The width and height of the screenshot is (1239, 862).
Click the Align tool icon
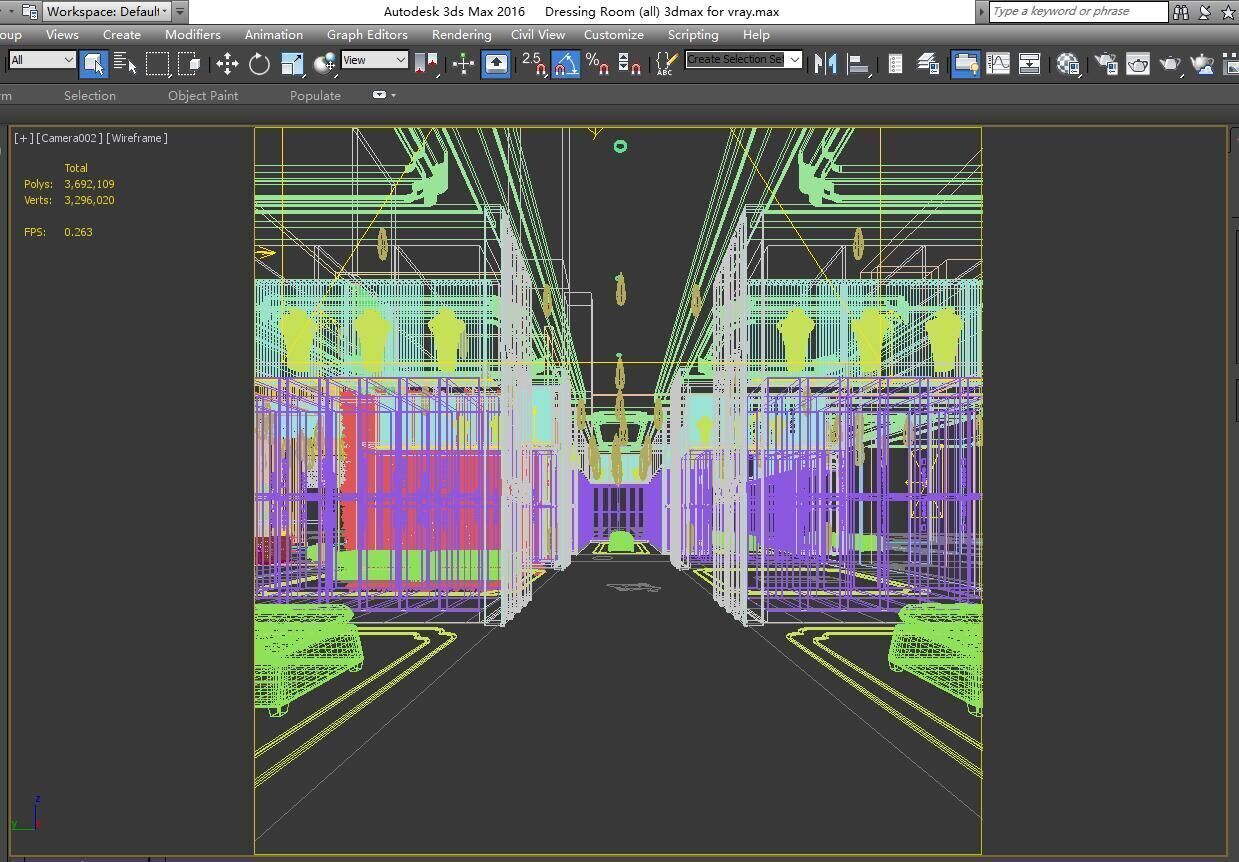(x=858, y=64)
